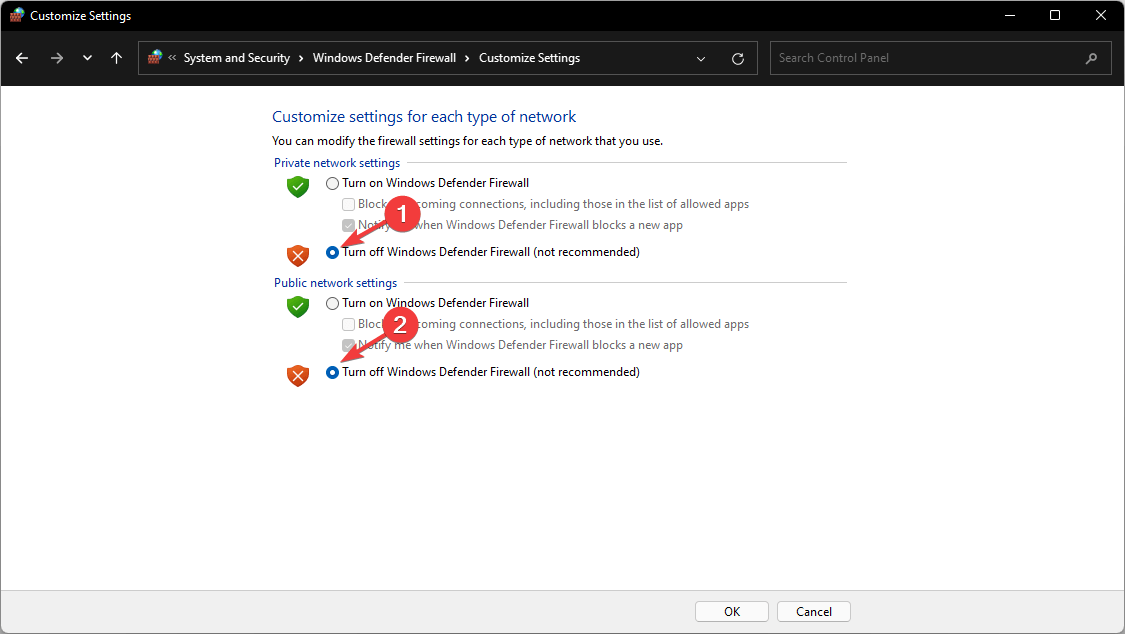Image resolution: width=1125 pixels, height=634 pixels.
Task: Click the green shield icon under Public network settings
Action: (x=297, y=306)
